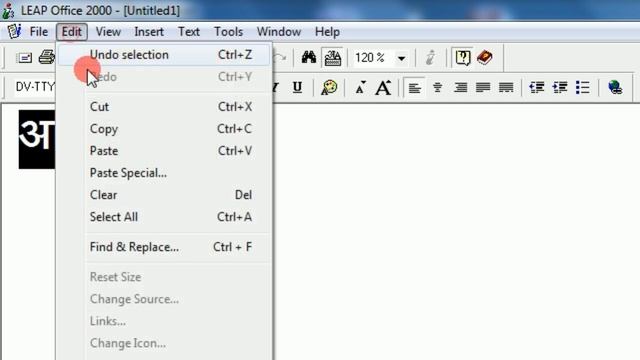Screen dimensions: 640x360
Task: Choose Copy from the Edit menu
Action: pos(164,129)
